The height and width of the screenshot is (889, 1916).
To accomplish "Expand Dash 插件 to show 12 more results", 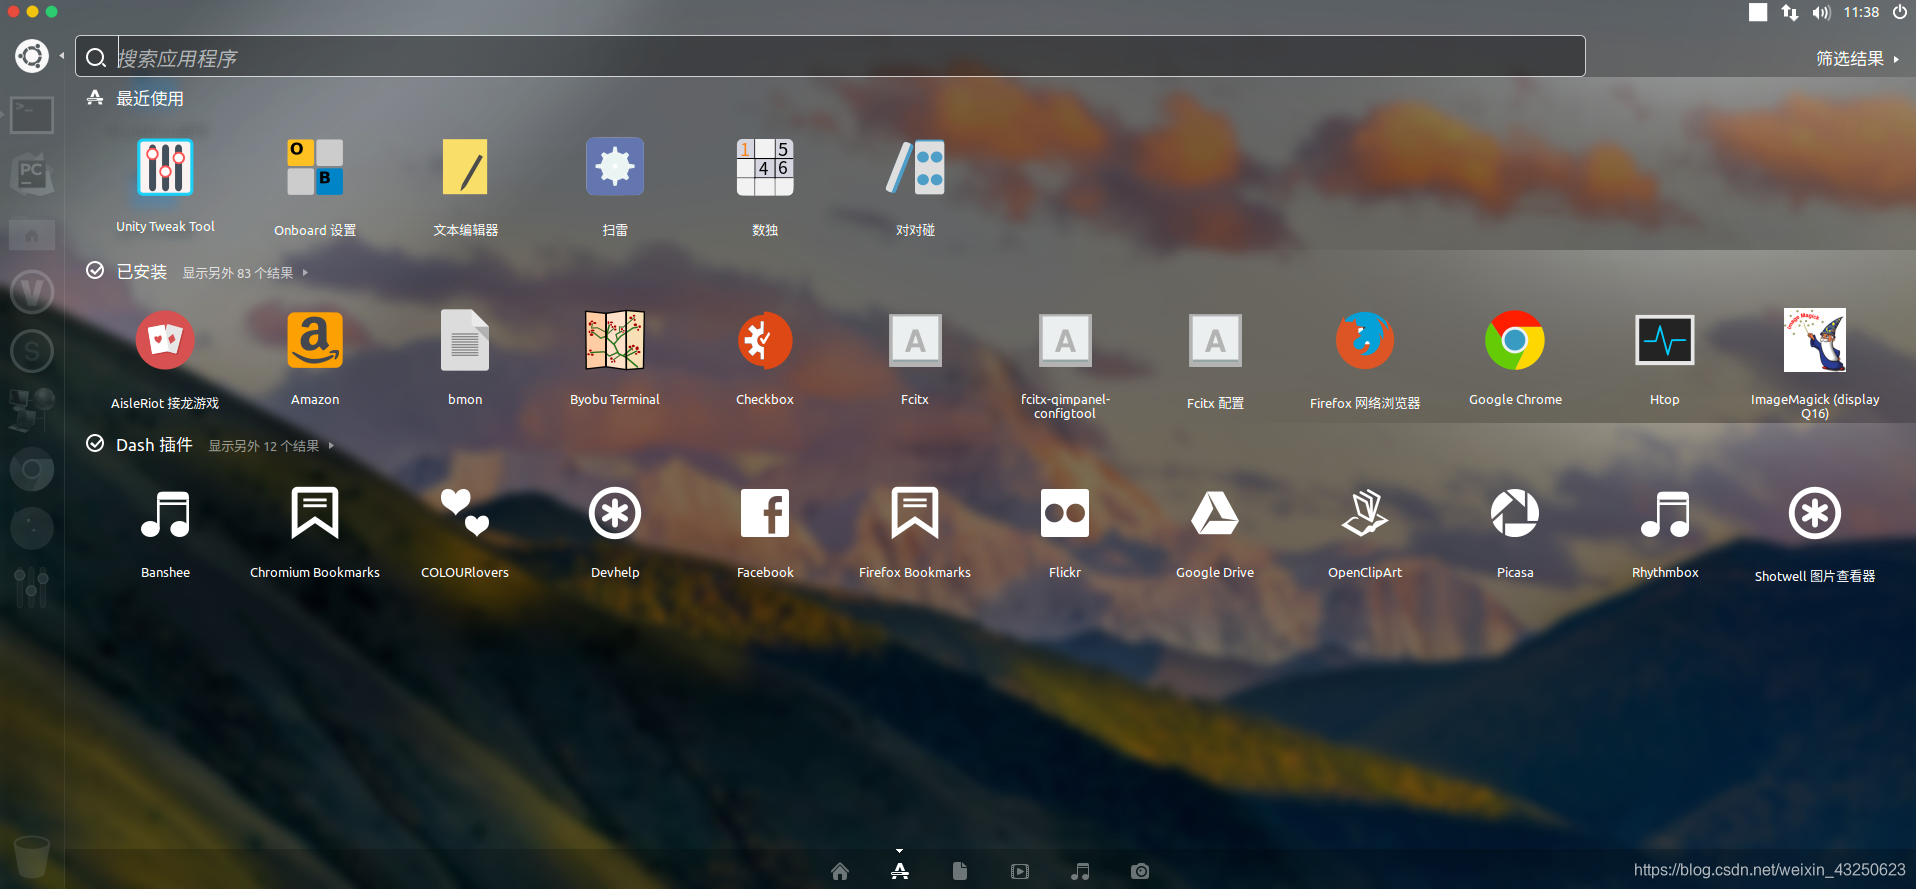I will pyautogui.click(x=270, y=446).
